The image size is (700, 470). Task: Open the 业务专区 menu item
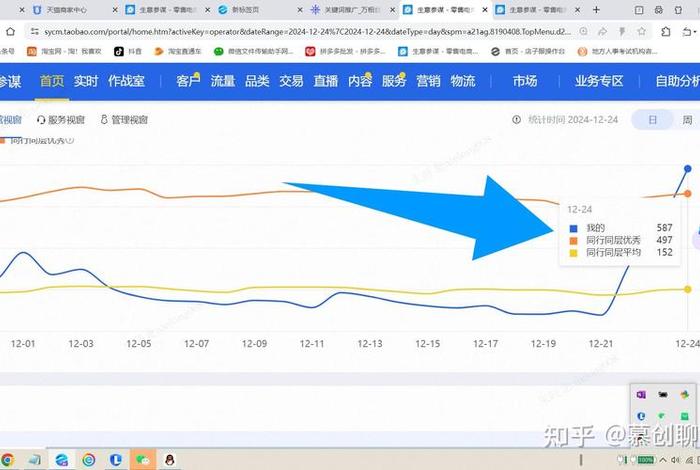click(x=599, y=81)
